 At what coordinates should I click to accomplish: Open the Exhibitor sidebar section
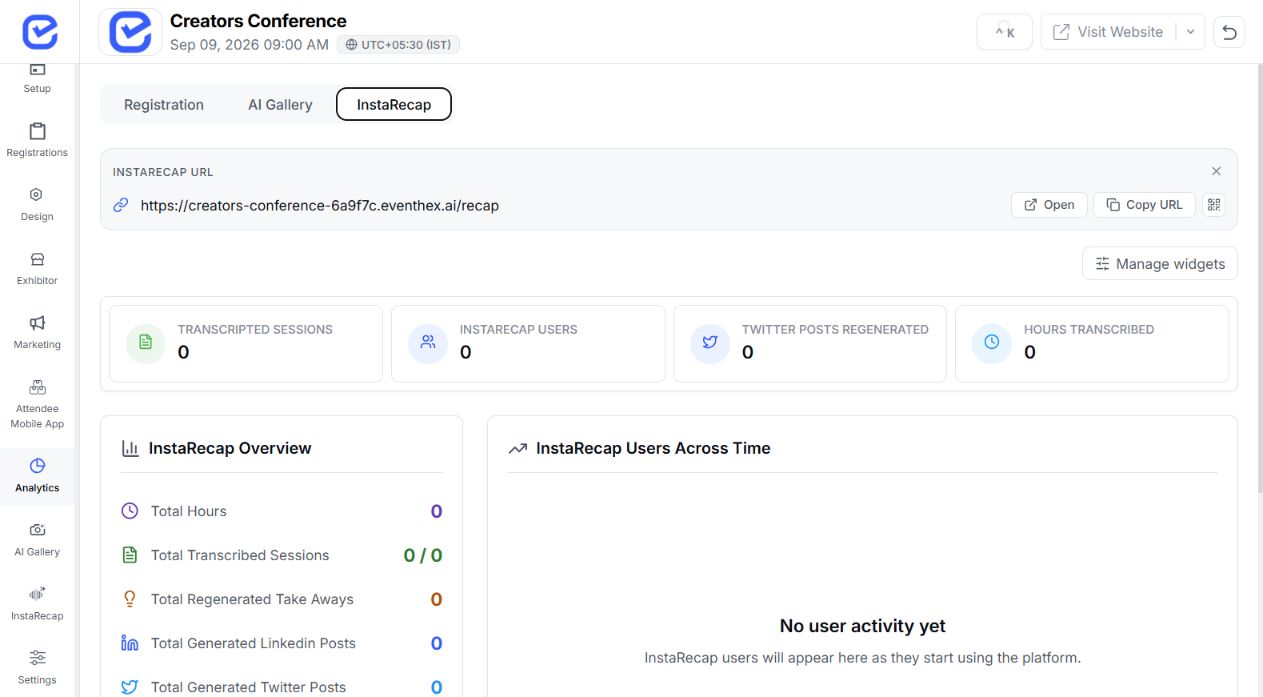pyautogui.click(x=37, y=268)
